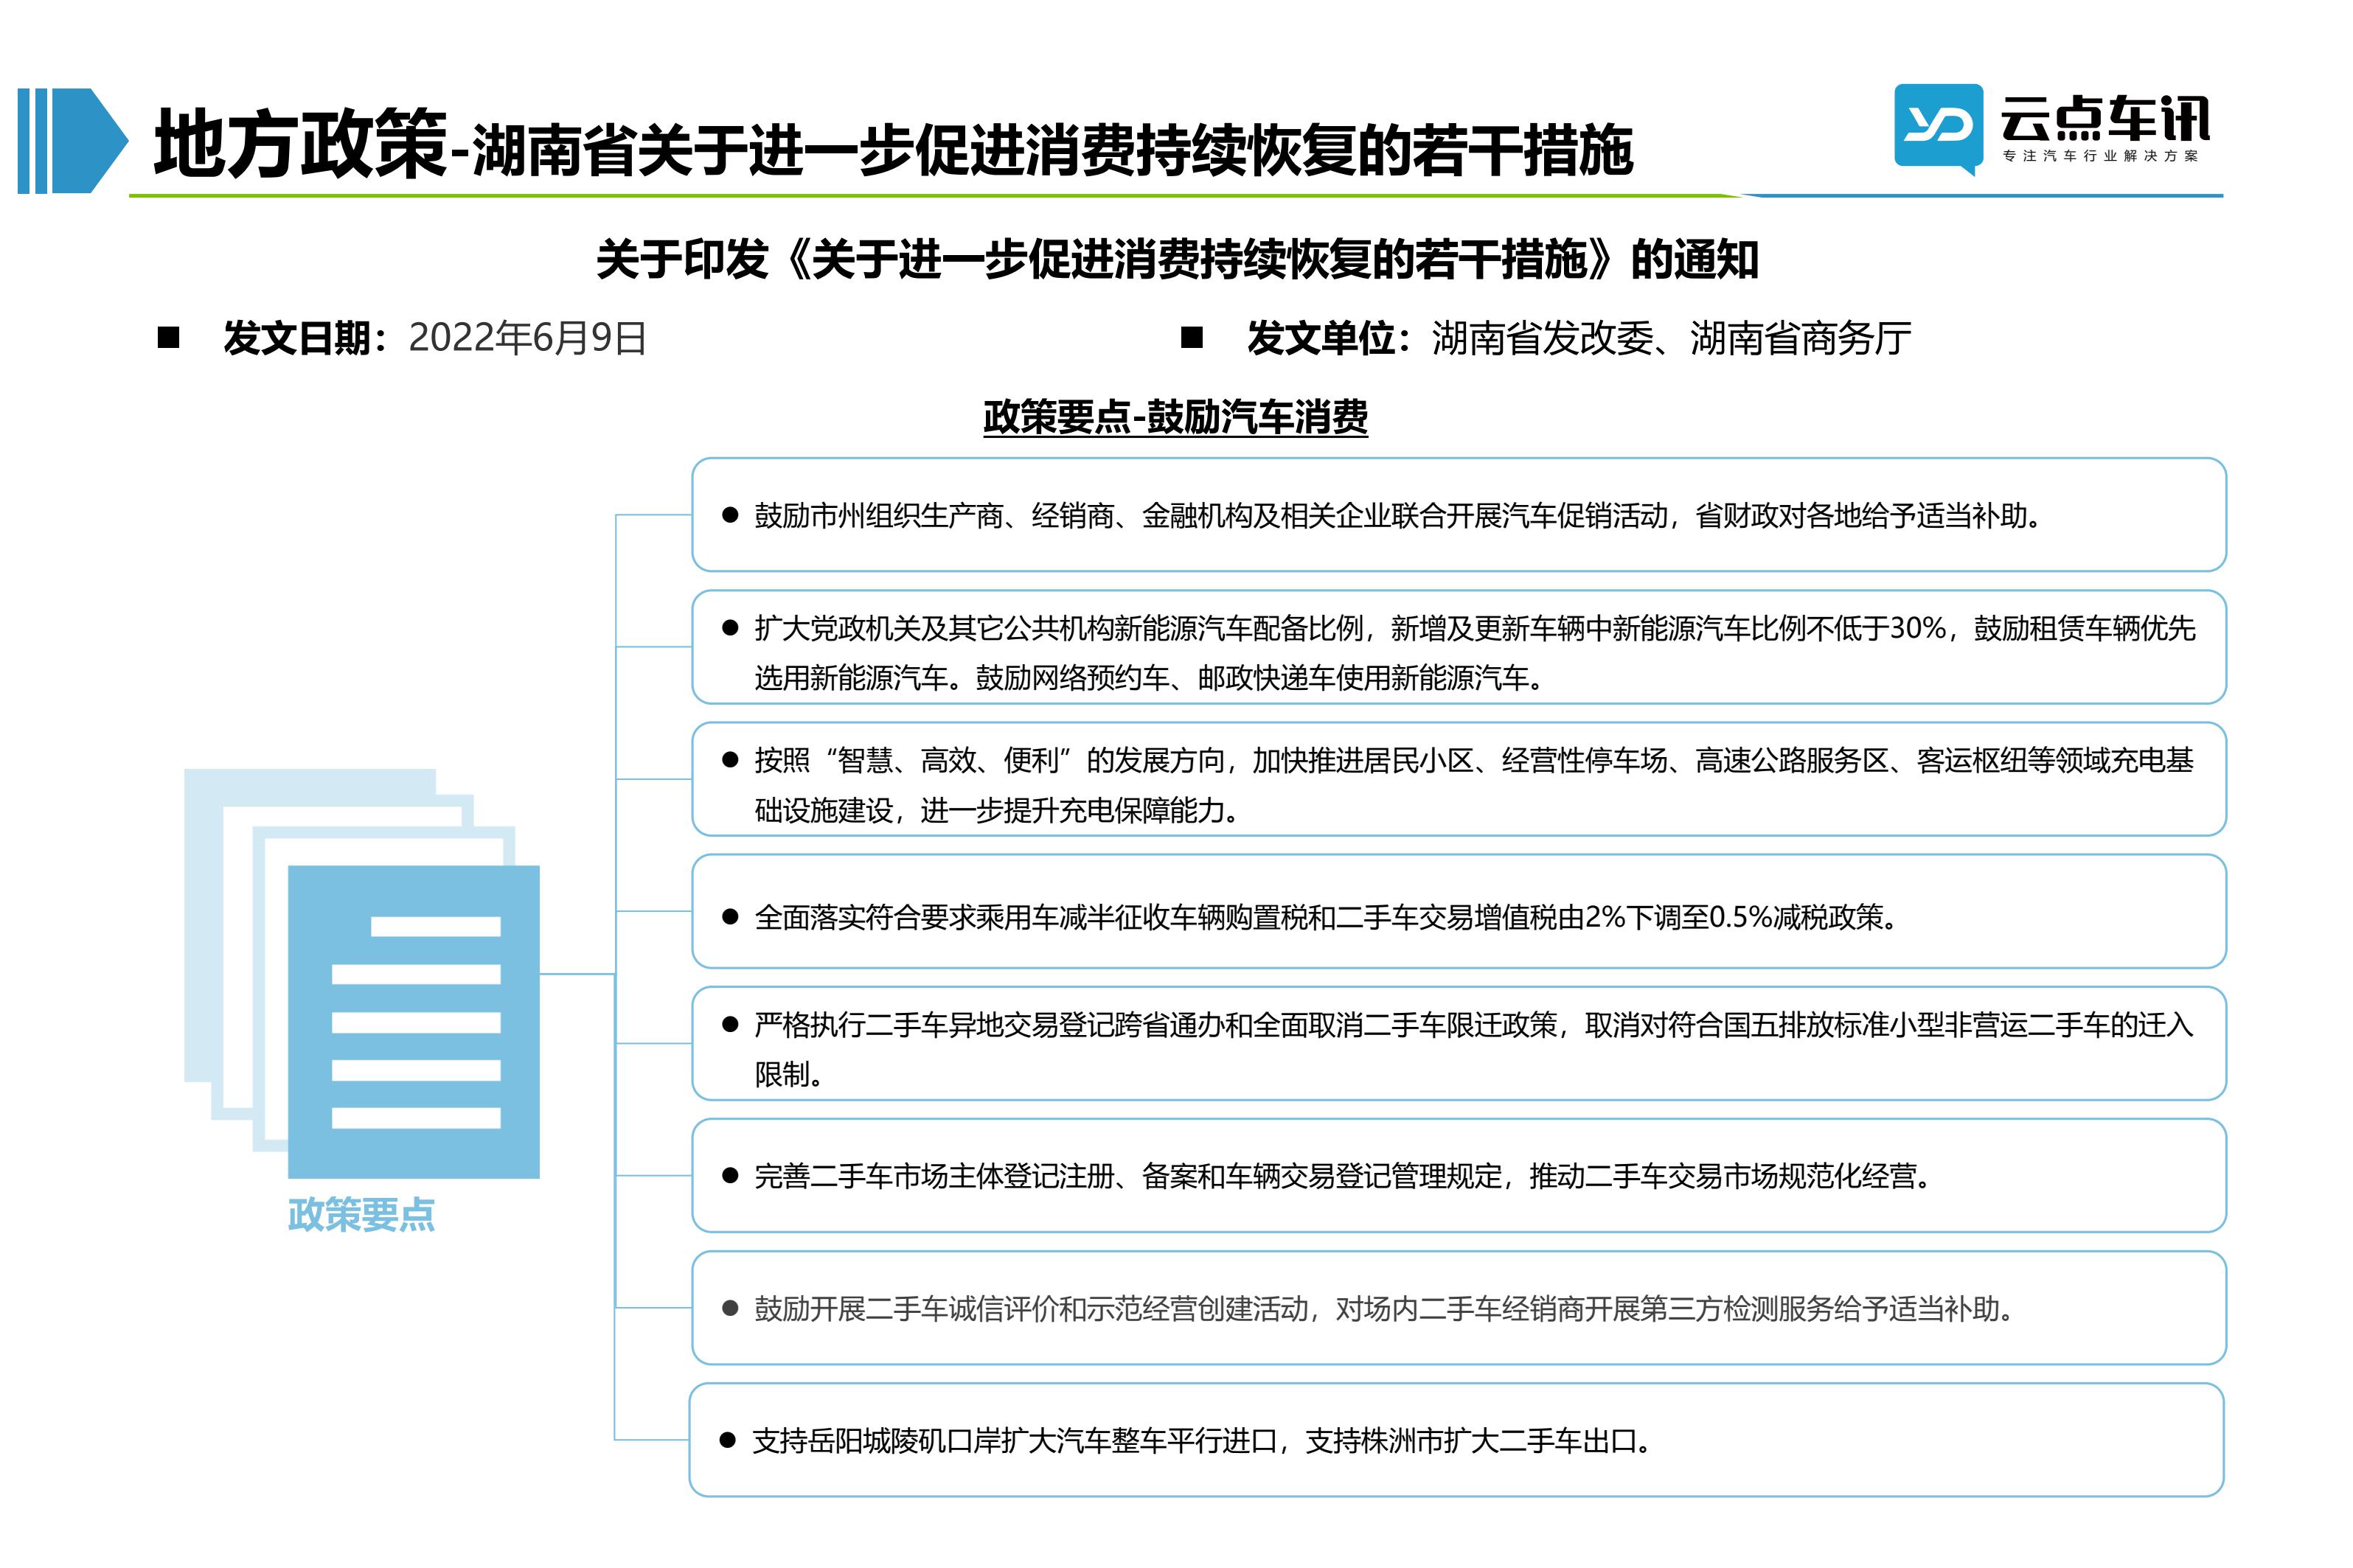Click the stacked documents policy icon
This screenshot has height=1568, width=2353.
point(362,972)
